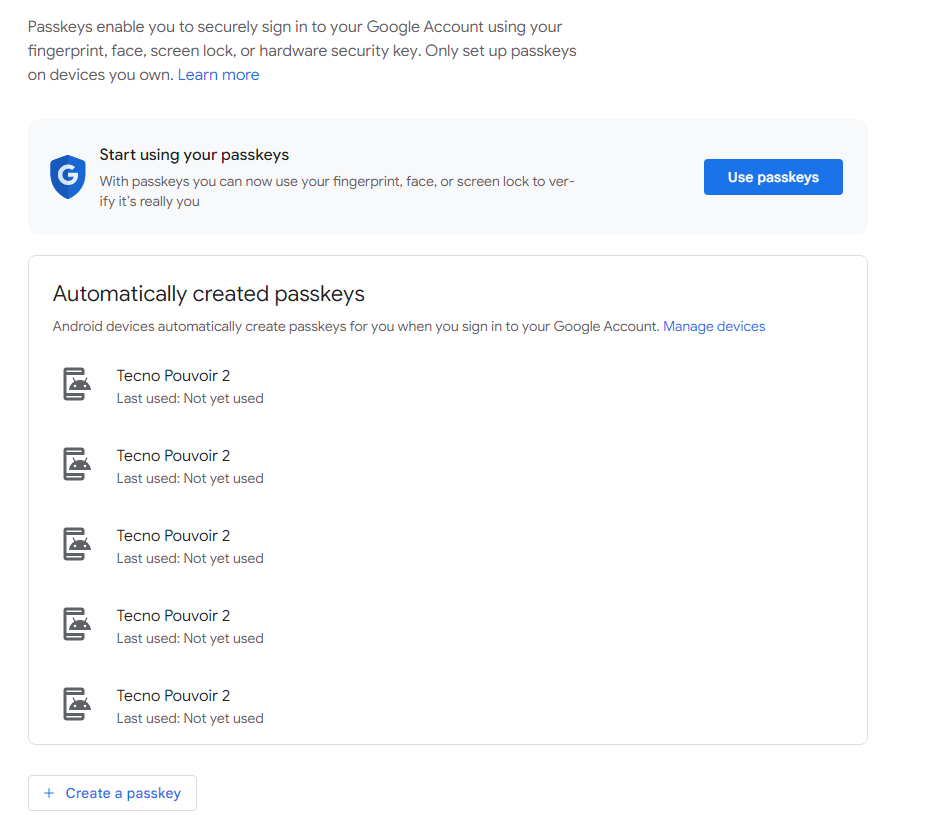This screenshot has height=815, width=938.
Task: Click the Create a passkey button
Action: 112,792
